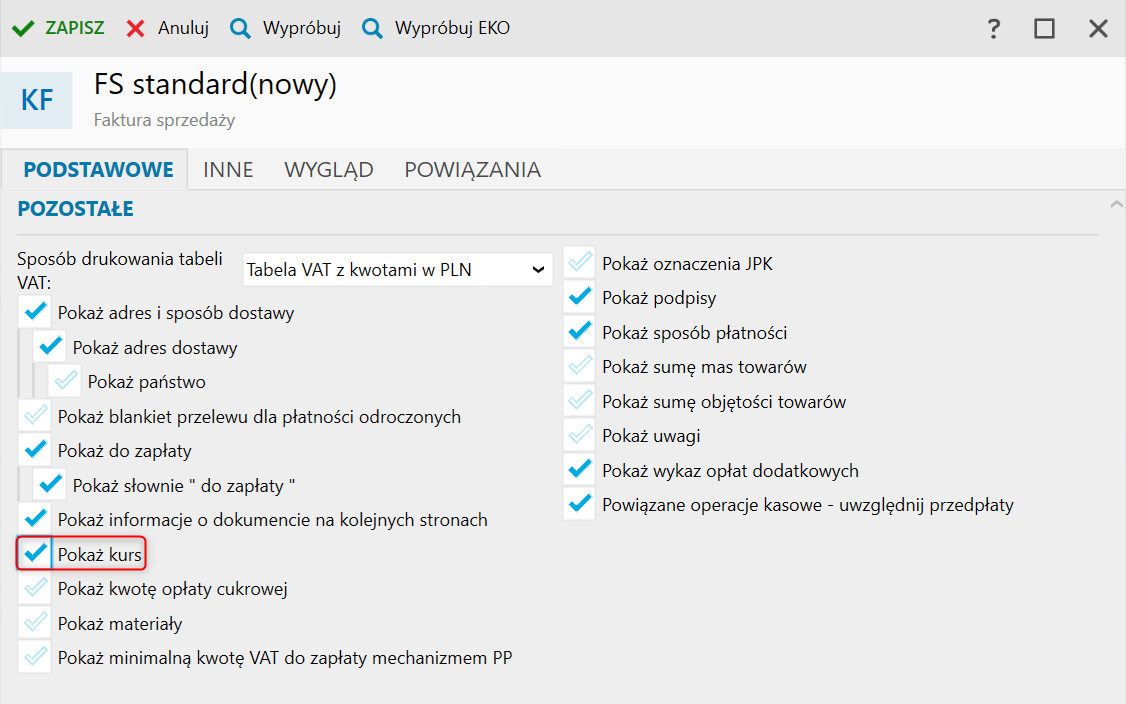This screenshot has height=704, width=1126.
Task: Enable Pokaż sumę mas towarów
Action: 579,366
